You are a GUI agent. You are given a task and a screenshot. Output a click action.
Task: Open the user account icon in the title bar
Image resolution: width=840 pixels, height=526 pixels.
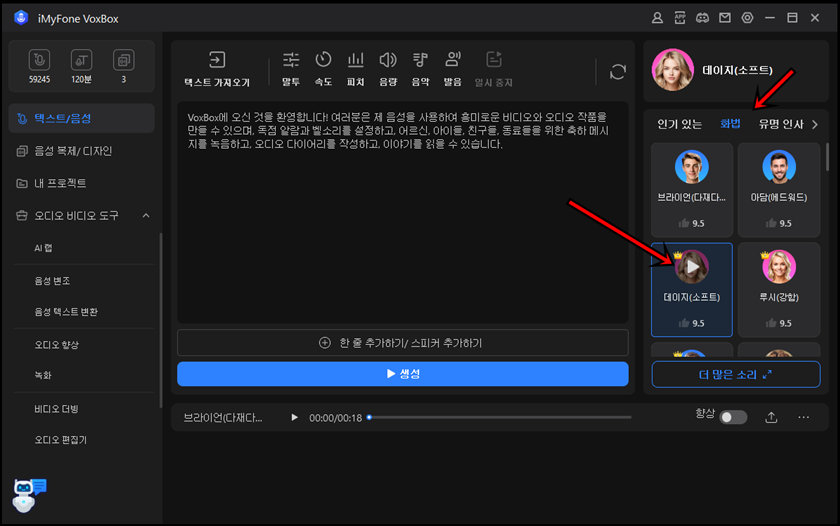coord(657,18)
